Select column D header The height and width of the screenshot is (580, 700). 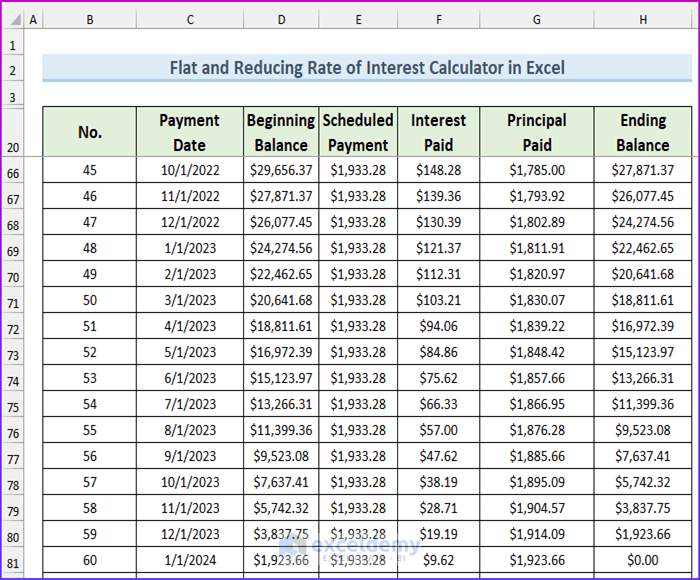click(x=281, y=20)
